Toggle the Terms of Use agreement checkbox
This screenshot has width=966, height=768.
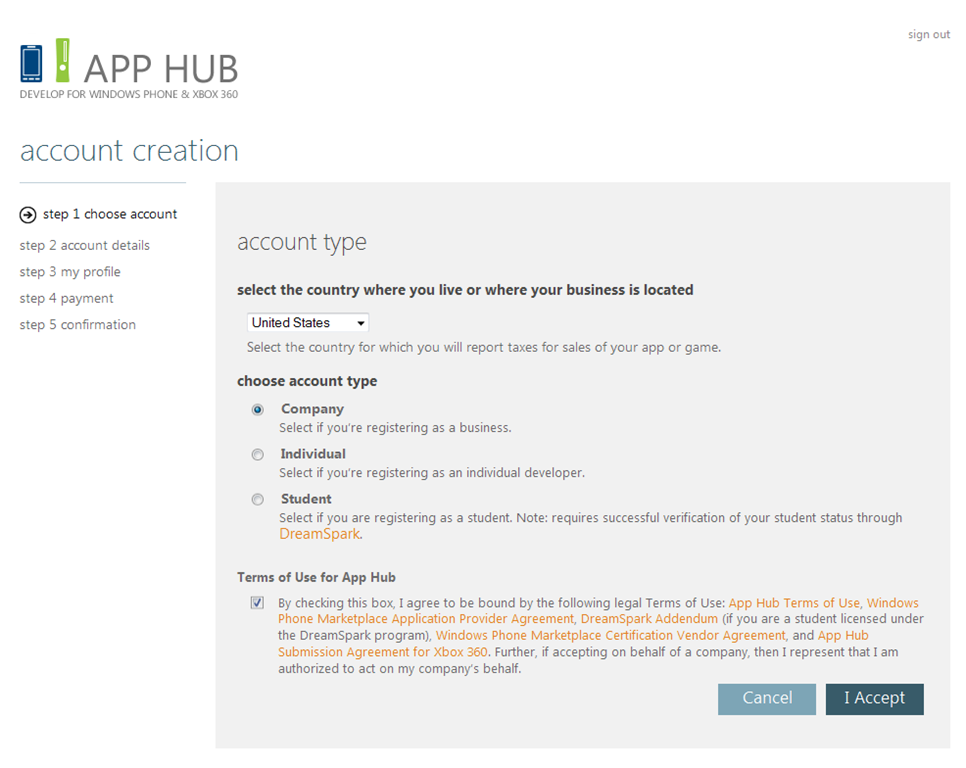[x=257, y=602]
